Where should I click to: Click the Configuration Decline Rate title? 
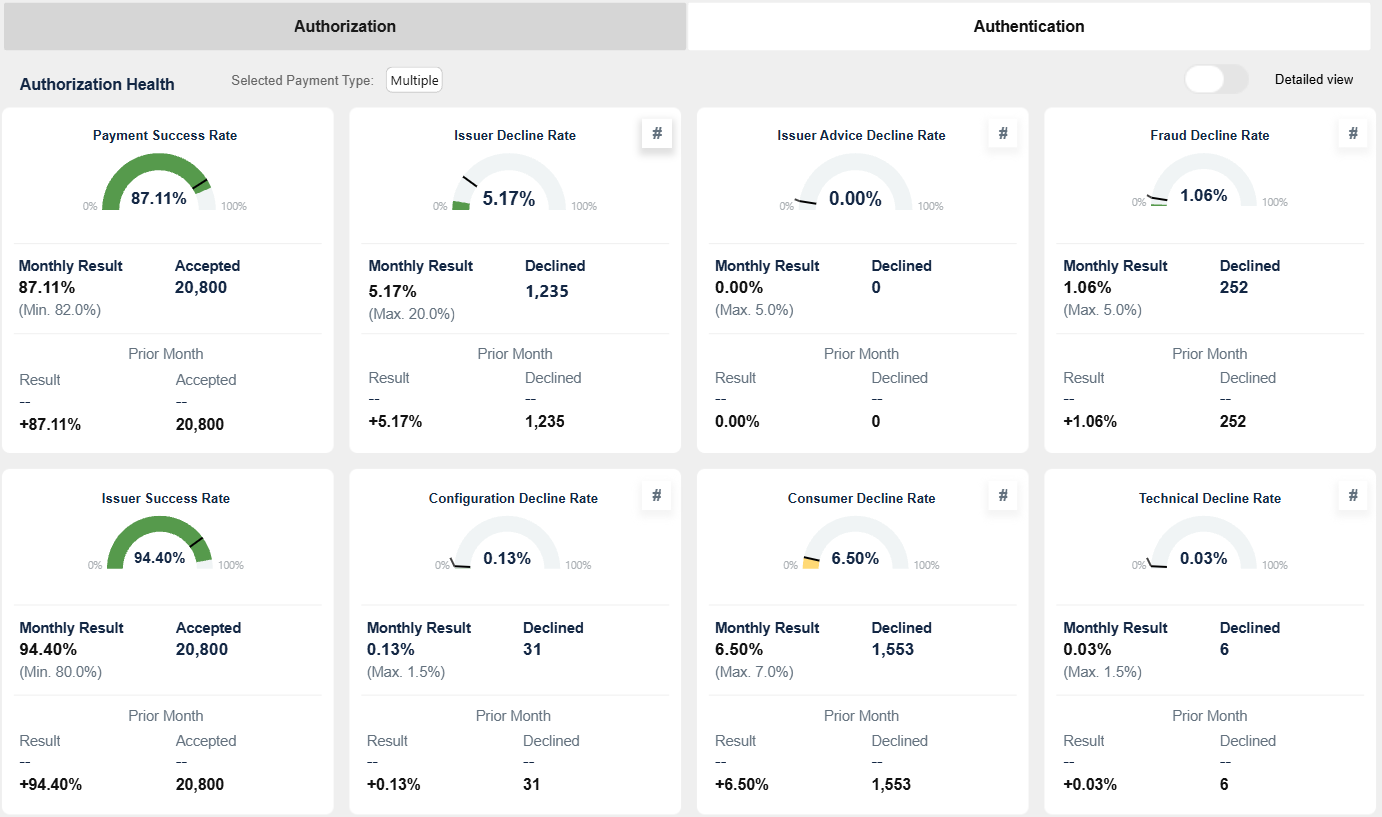pos(513,498)
